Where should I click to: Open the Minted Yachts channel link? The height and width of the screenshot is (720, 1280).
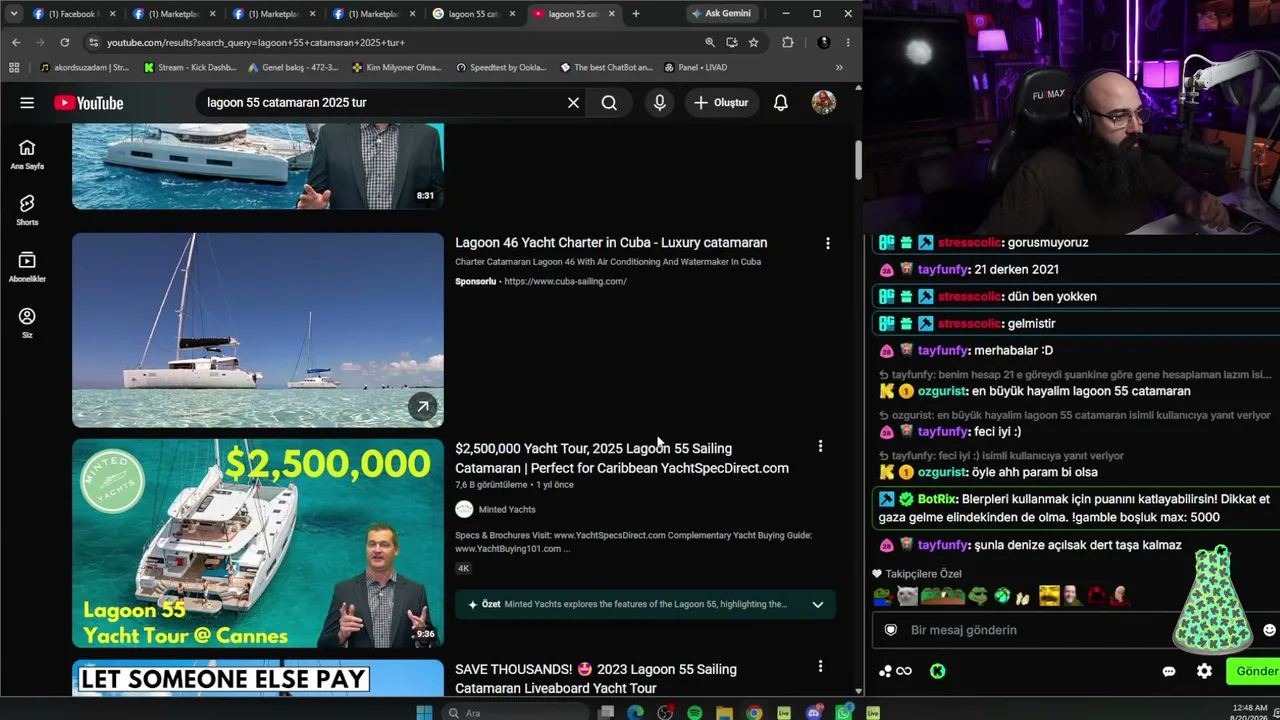[x=507, y=509]
